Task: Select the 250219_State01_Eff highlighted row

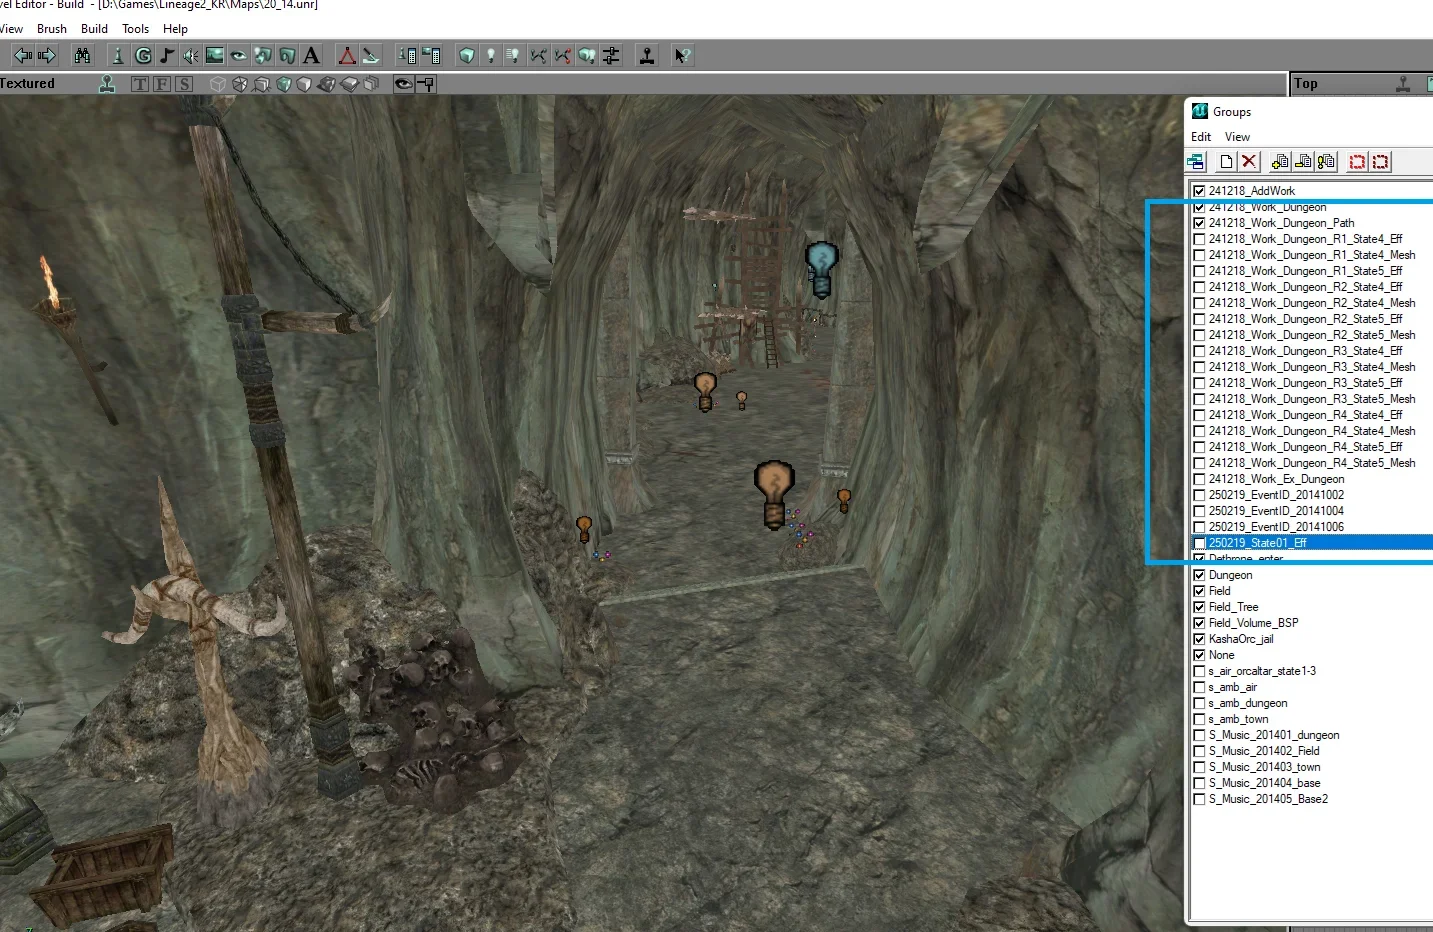Action: pos(1312,543)
